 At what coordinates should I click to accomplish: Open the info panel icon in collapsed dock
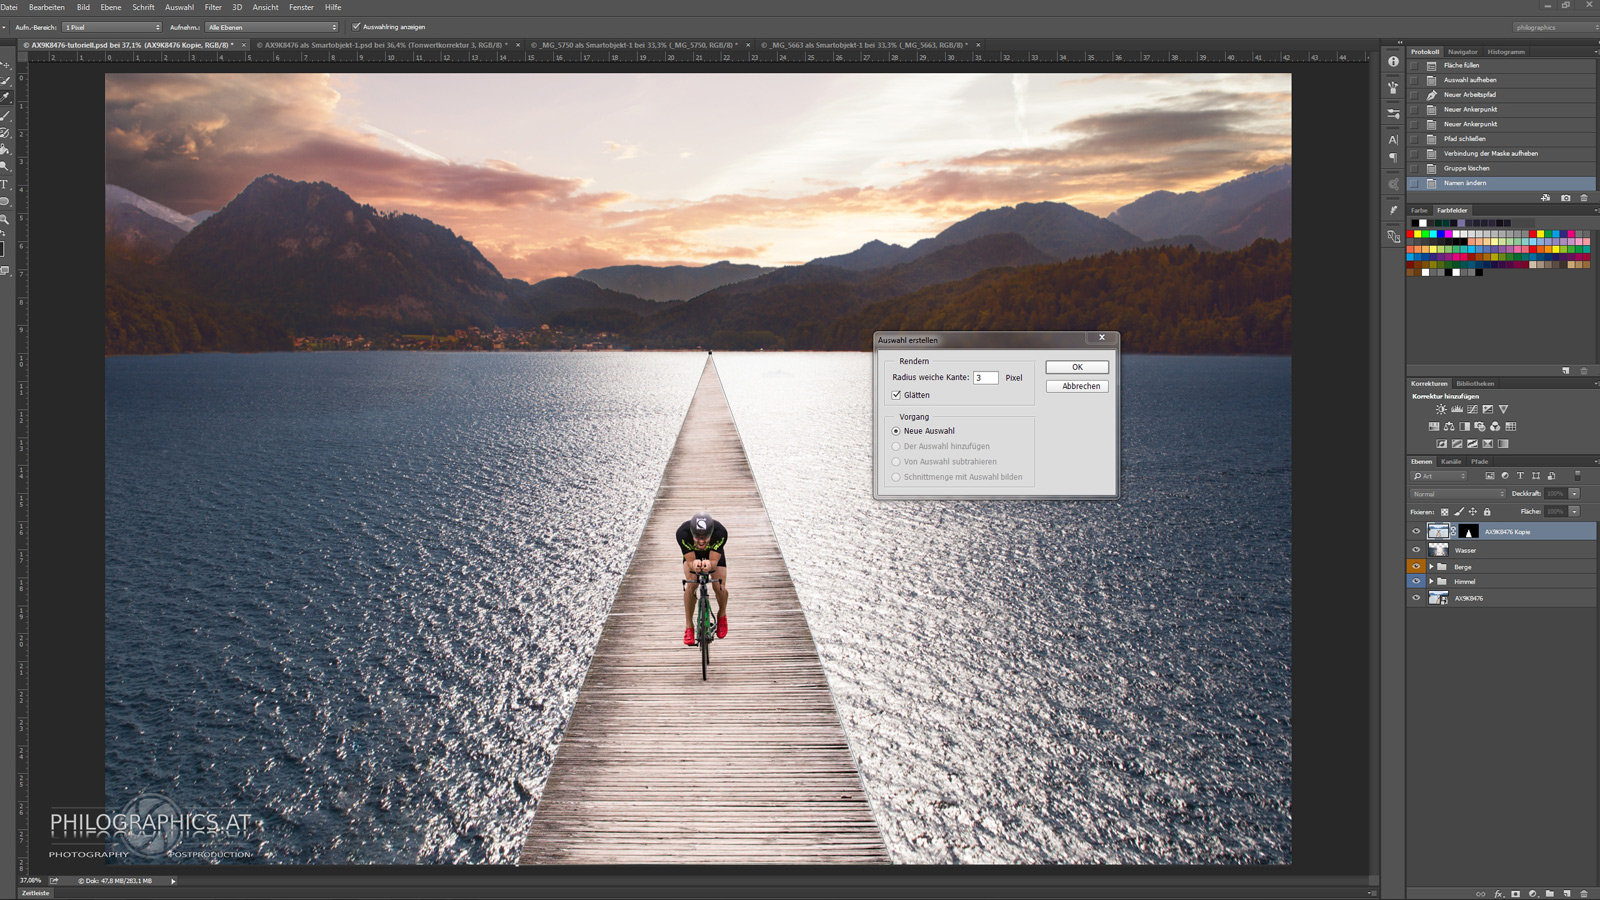click(1393, 62)
